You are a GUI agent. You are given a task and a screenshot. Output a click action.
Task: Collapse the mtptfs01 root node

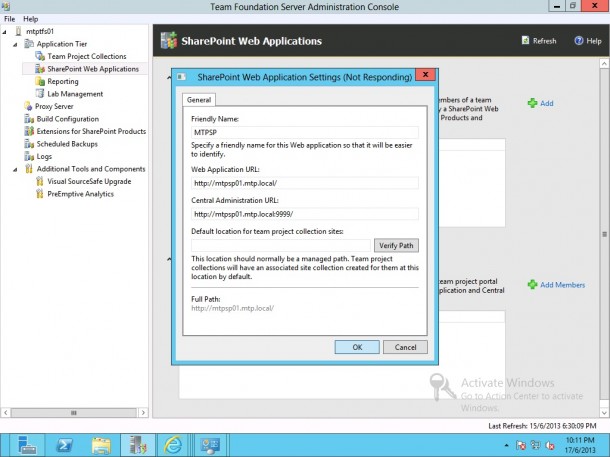click(5, 32)
